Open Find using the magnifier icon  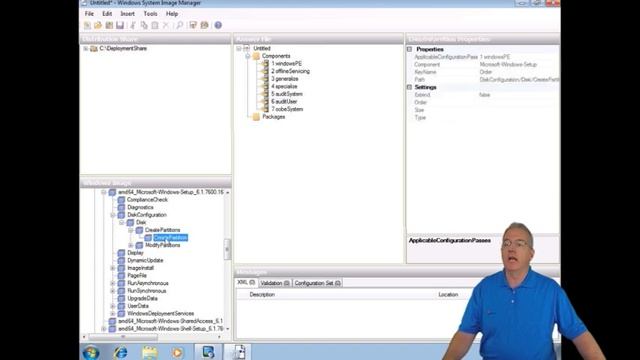[x=180, y=25]
